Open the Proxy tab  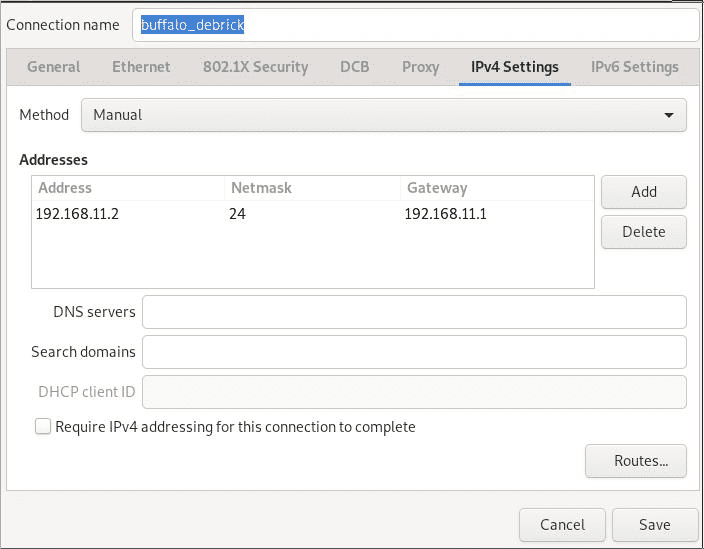click(420, 67)
